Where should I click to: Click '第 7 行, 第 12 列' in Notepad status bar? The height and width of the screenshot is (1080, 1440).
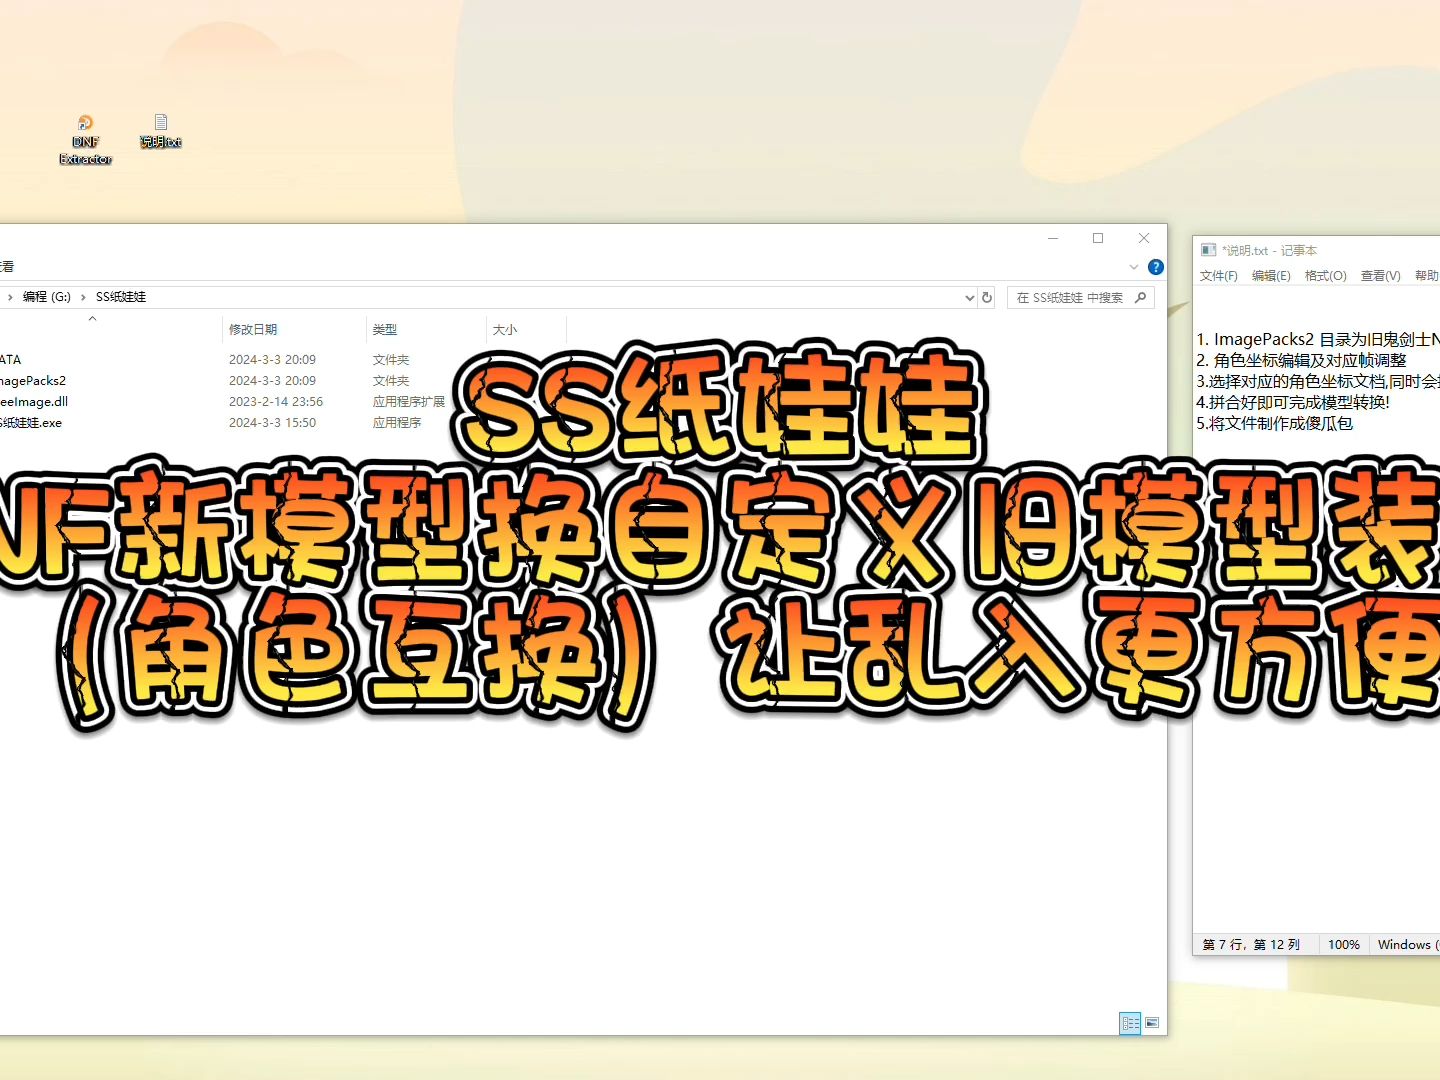tap(1251, 945)
